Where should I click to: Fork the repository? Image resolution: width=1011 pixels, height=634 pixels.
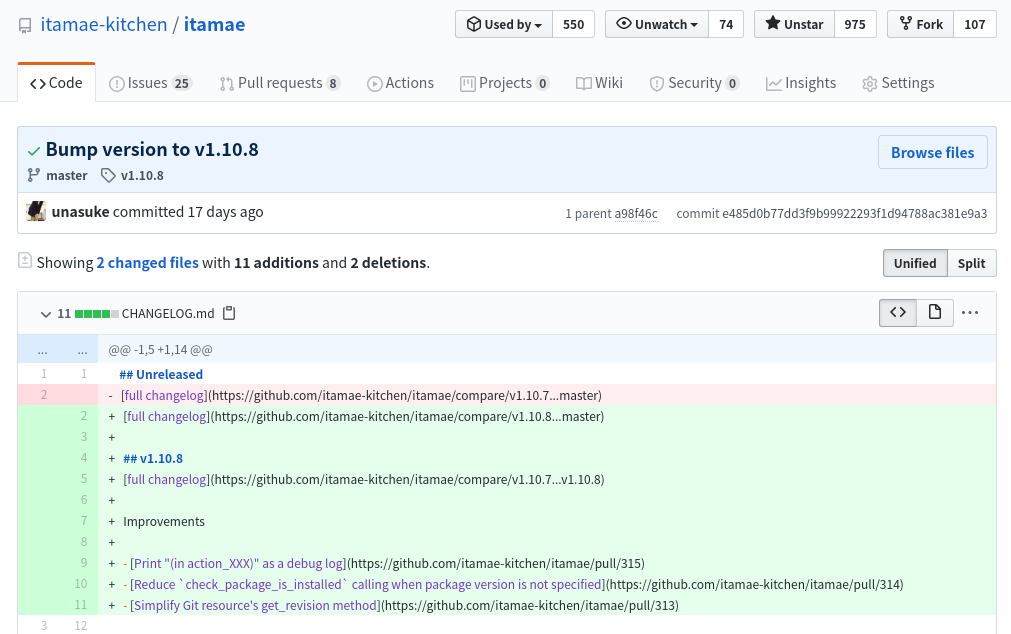[x=921, y=25]
